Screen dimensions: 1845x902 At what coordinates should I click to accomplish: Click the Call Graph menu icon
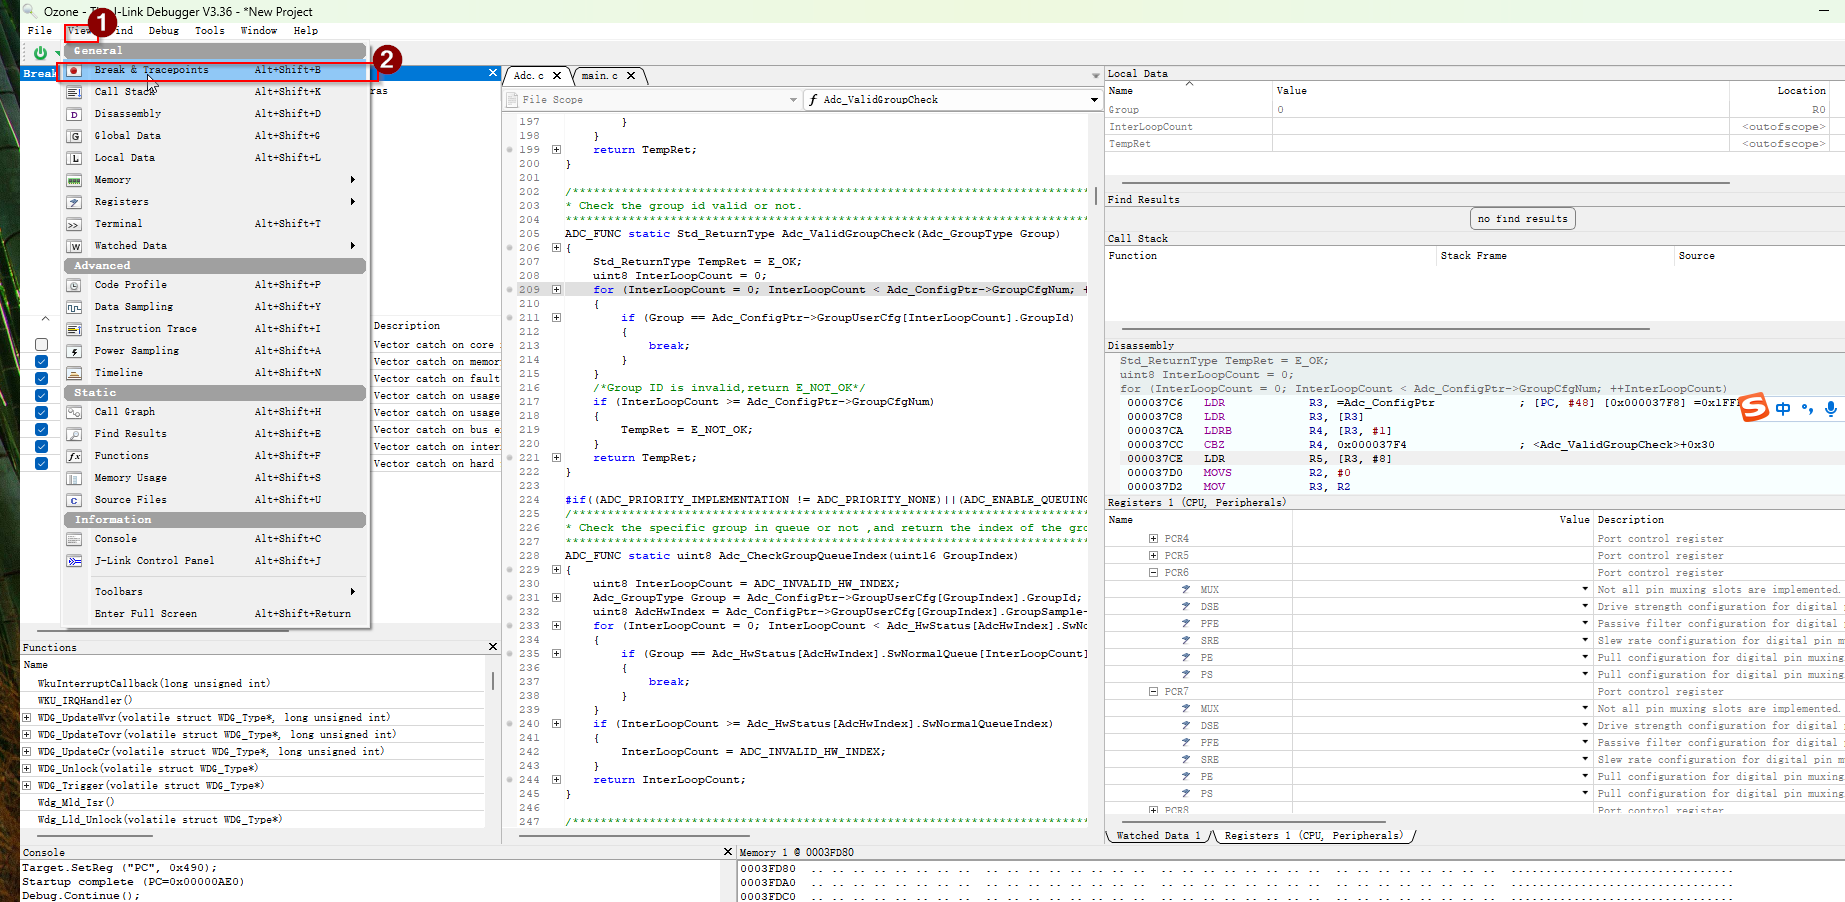pos(74,412)
